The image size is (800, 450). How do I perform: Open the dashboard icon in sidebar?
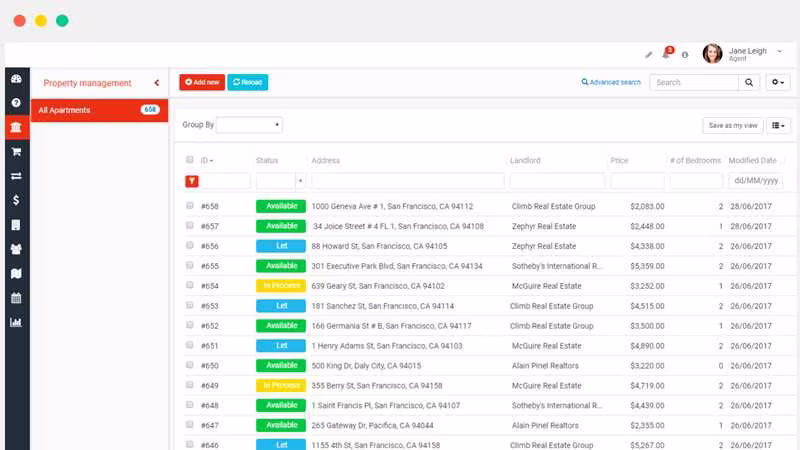tap(16, 79)
